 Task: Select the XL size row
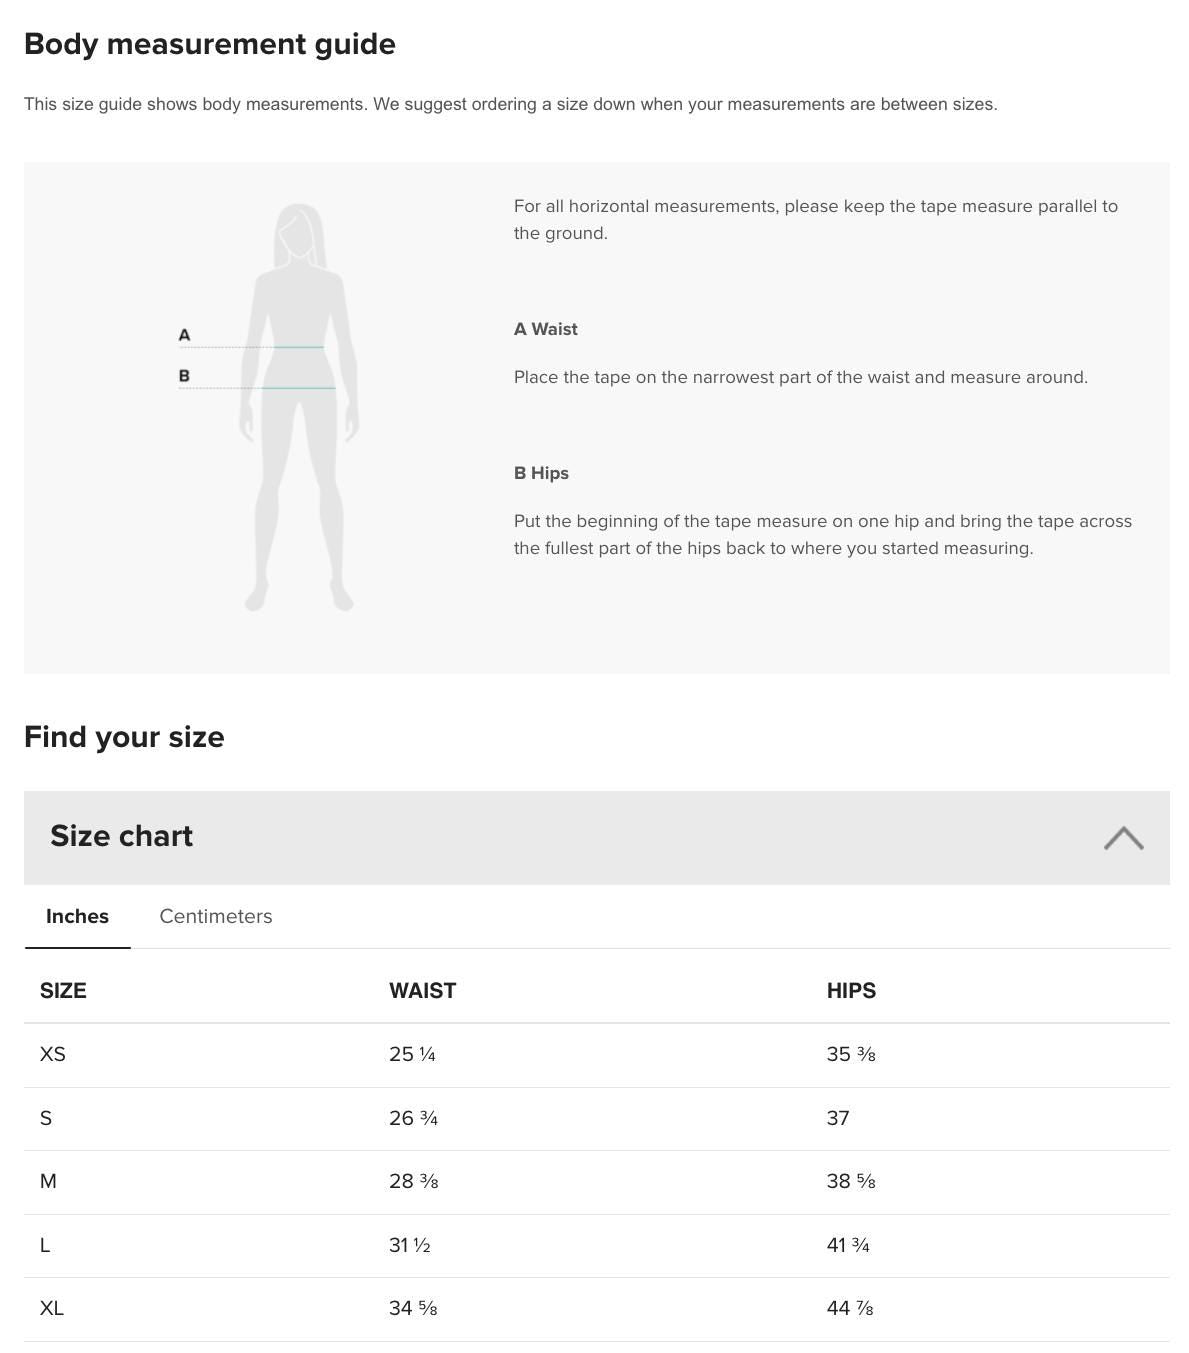click(x=51, y=1307)
